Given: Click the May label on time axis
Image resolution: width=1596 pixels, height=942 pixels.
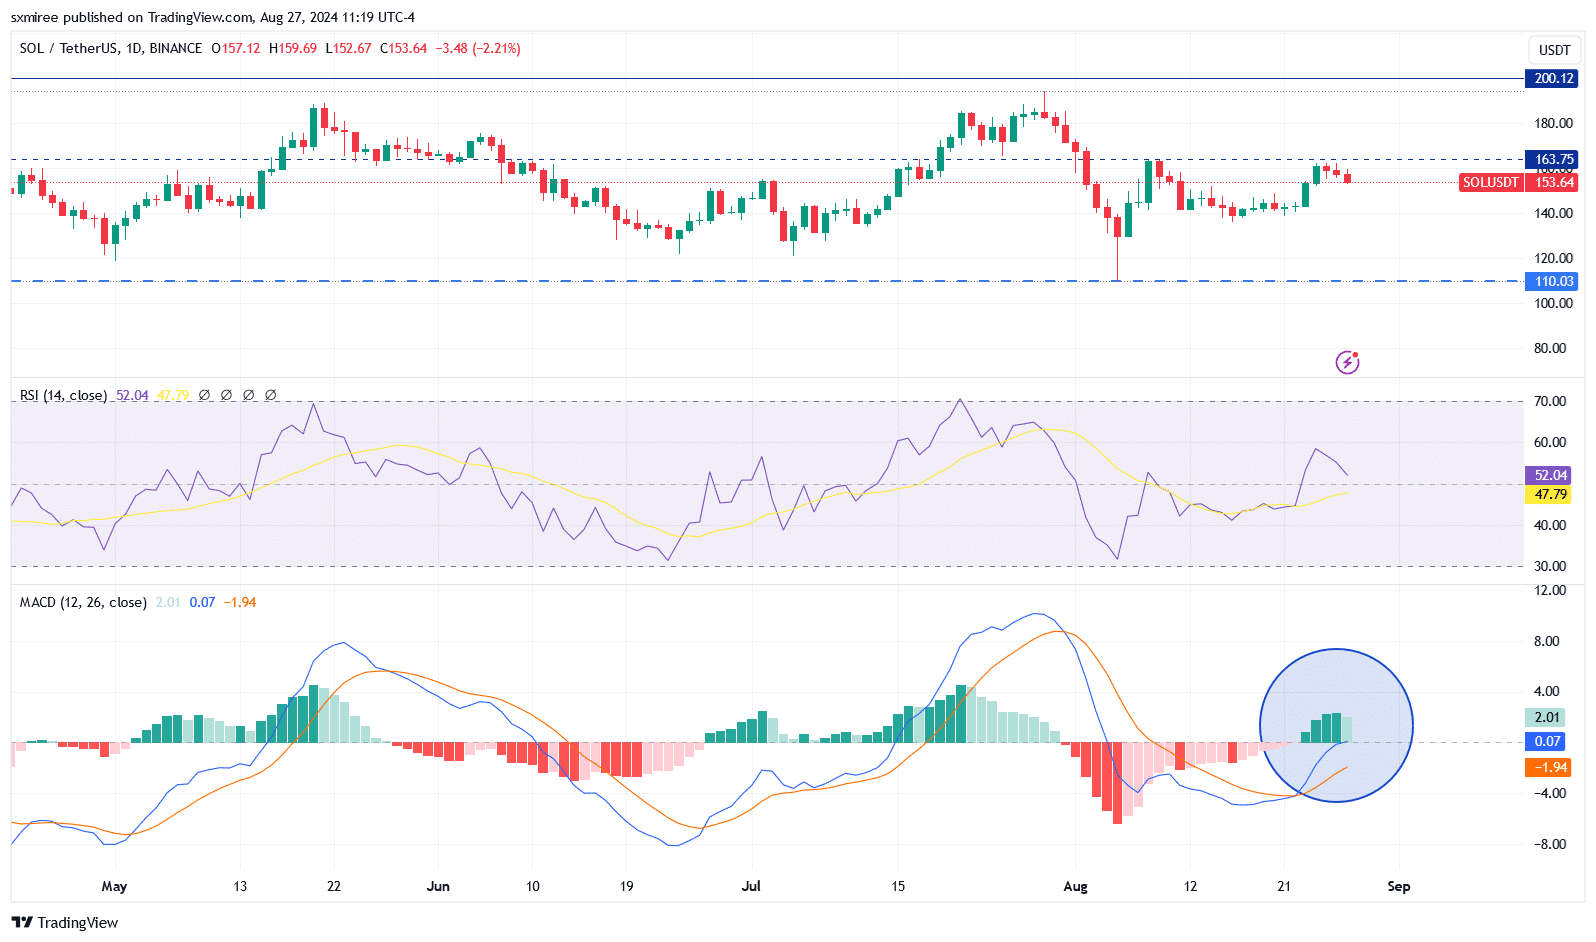Looking at the screenshot, I should click(114, 886).
